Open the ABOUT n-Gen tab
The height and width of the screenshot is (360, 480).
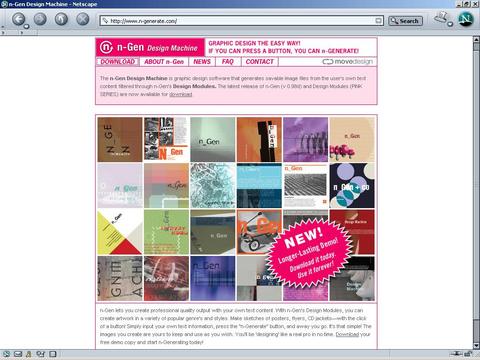point(164,62)
